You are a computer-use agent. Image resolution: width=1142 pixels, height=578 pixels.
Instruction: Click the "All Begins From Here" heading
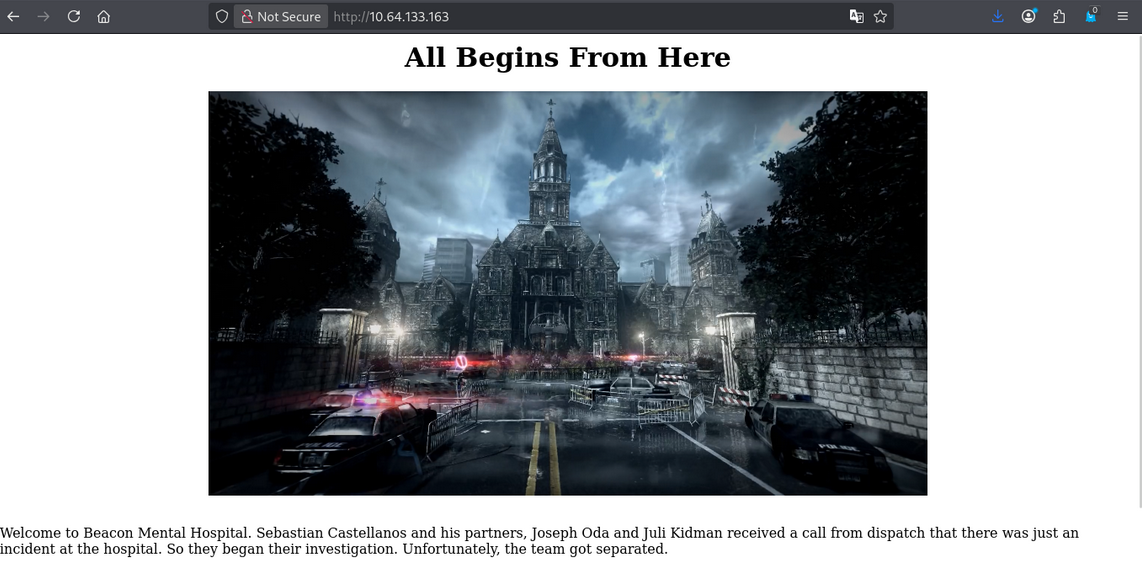(567, 58)
